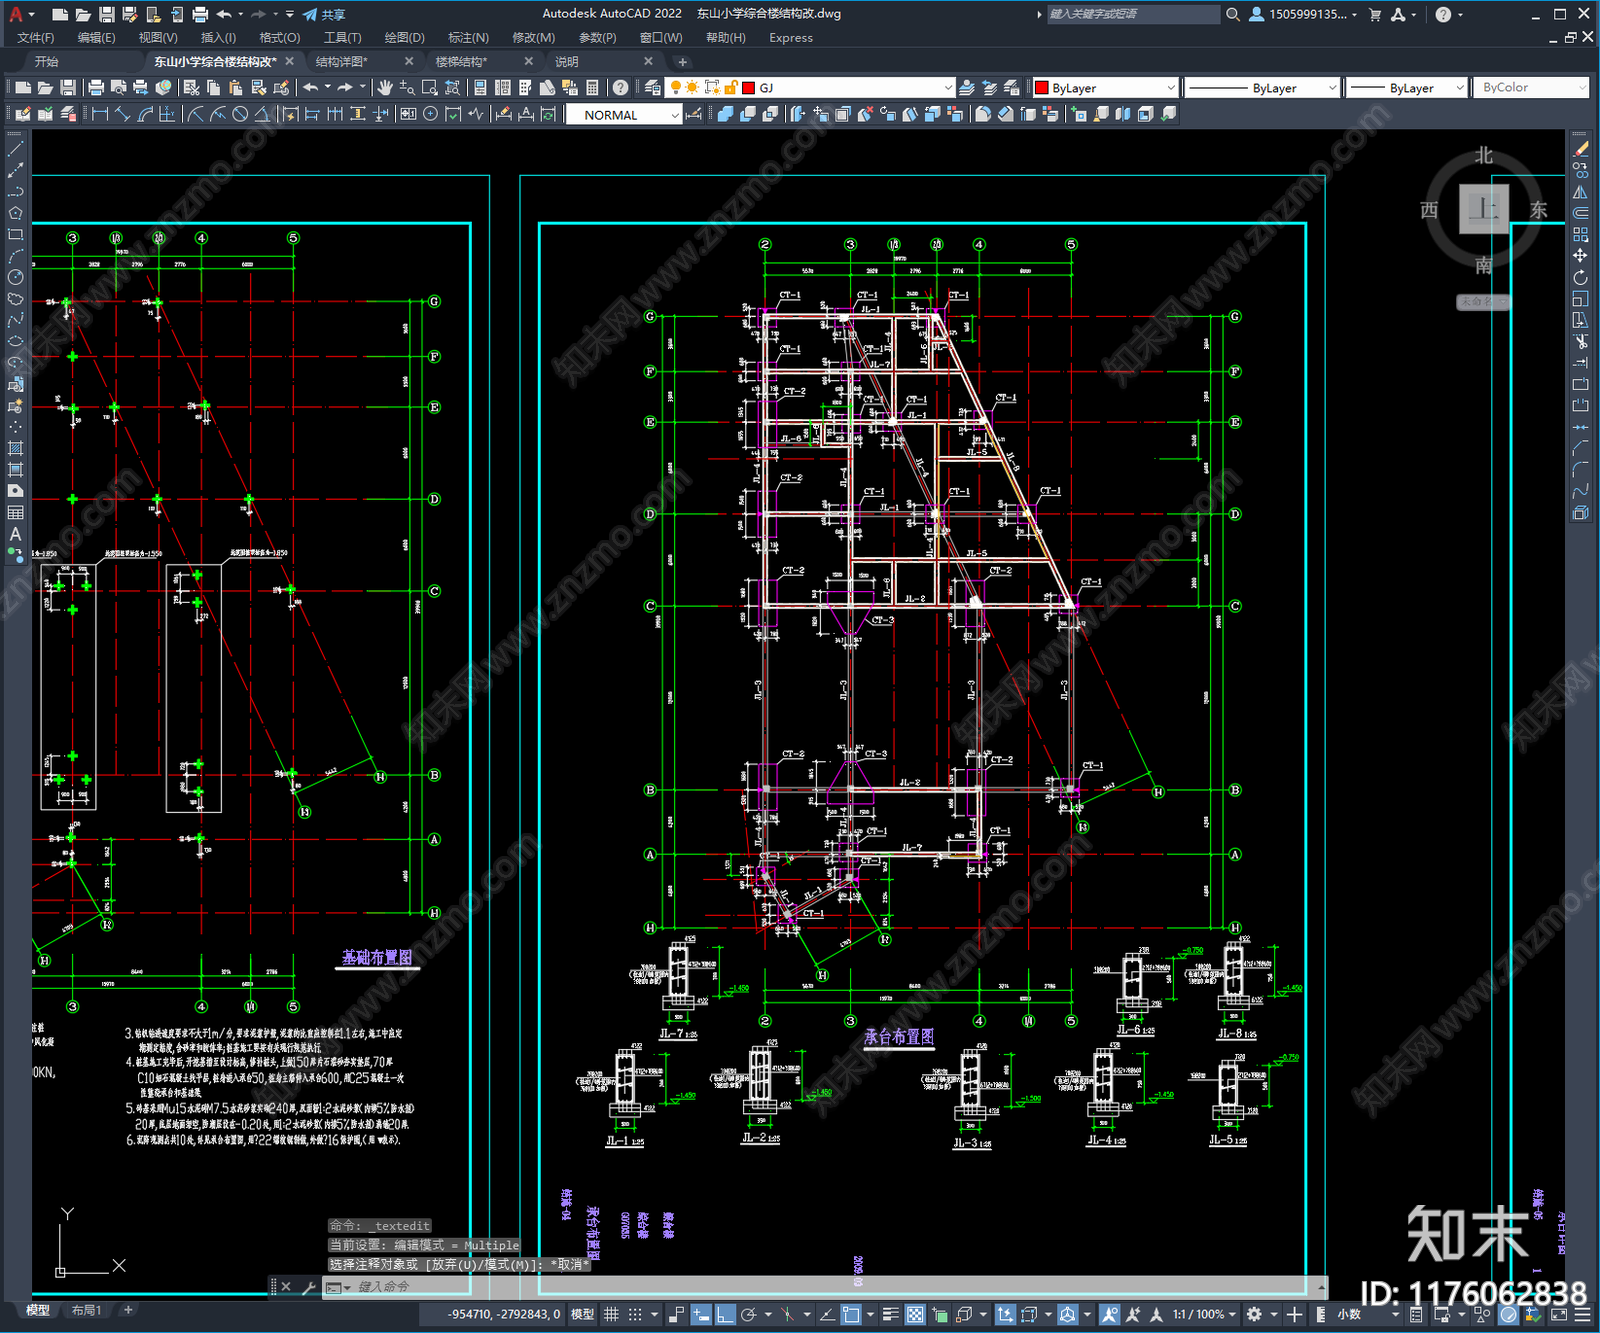Click the Zoom Window icon
Viewport: 1600px width, 1333px height.
coord(430,88)
